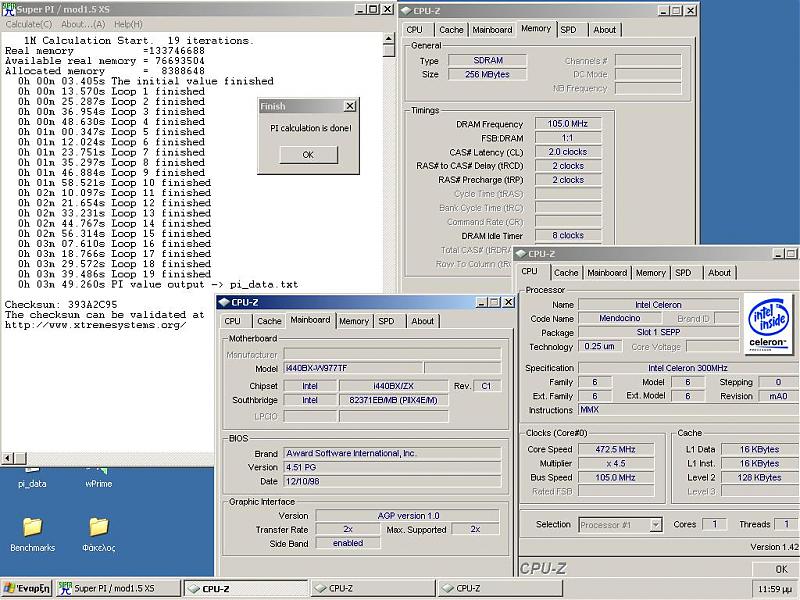Viewport: 800px width, 600px height.
Task: Click the motherboard Model field i440BX-W977TF
Action: pos(353,368)
